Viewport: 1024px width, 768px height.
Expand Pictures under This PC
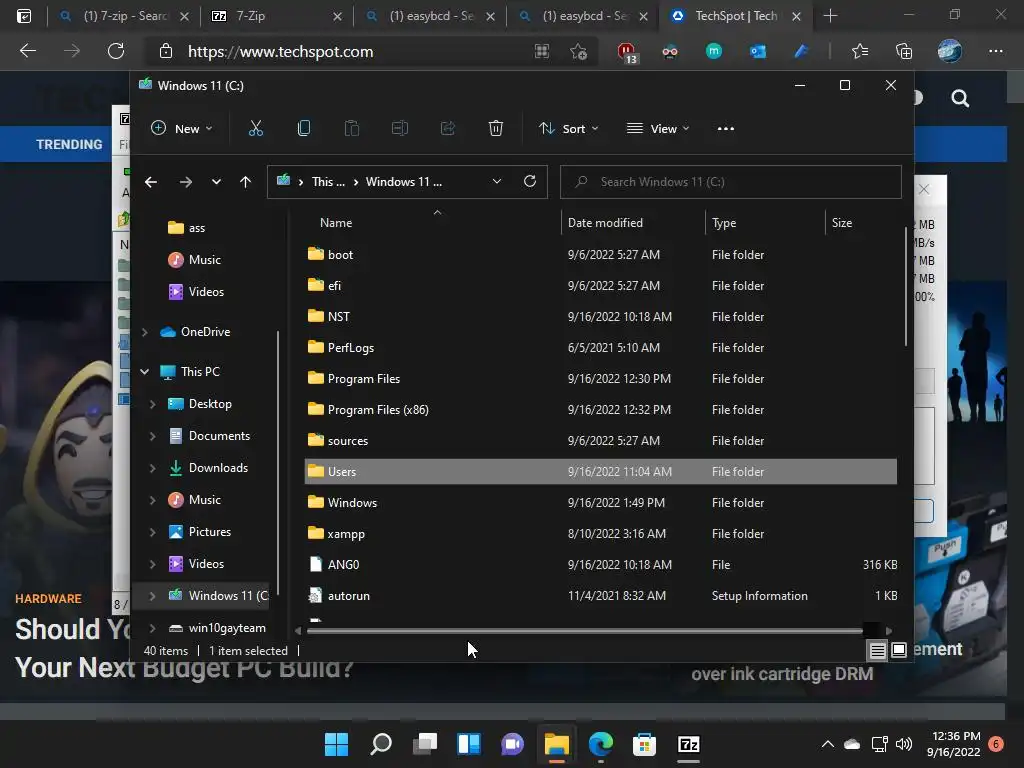pos(152,532)
